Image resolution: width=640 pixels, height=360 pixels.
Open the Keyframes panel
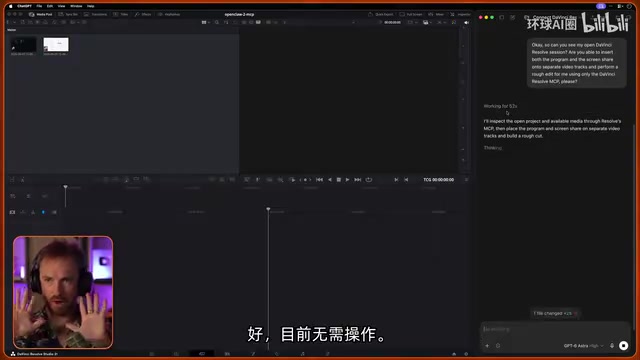click(169, 14)
